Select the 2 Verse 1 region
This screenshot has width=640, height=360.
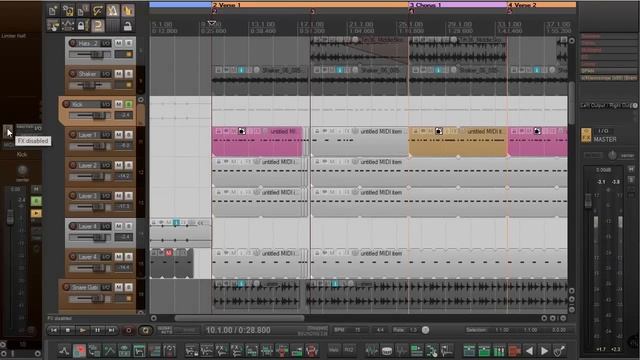[310, 4]
